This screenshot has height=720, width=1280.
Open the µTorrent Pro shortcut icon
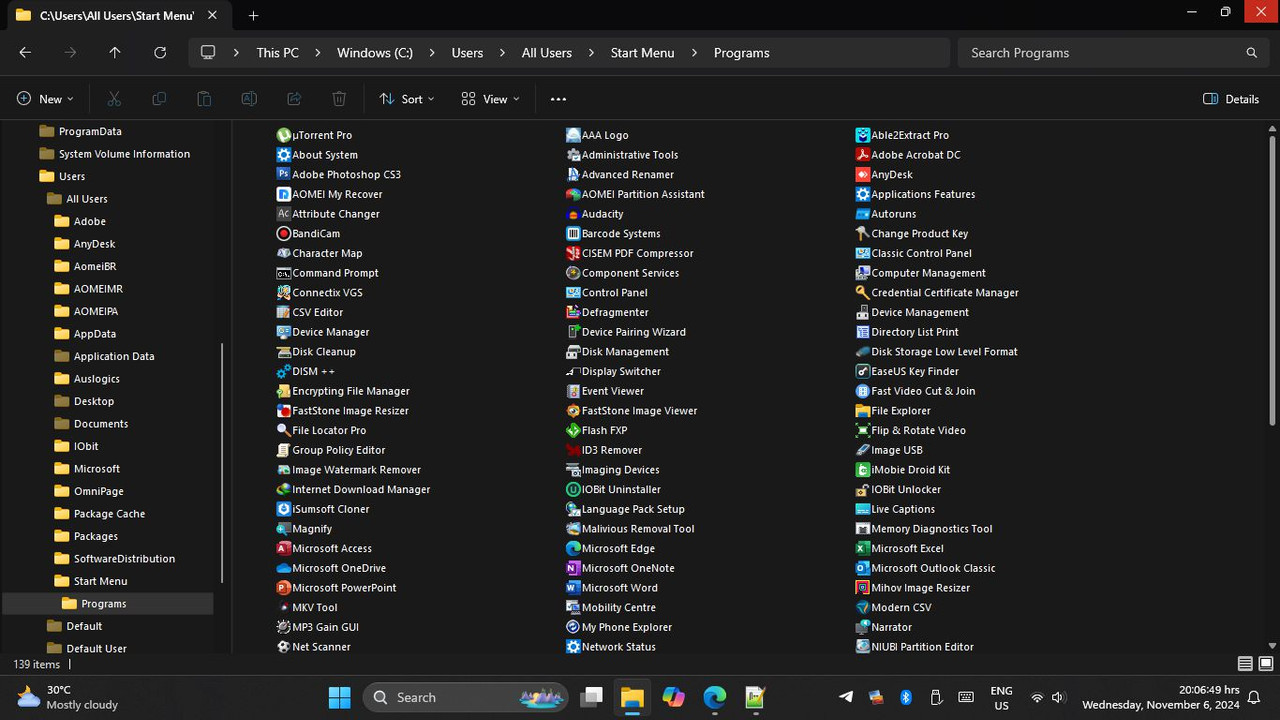[x=284, y=135]
